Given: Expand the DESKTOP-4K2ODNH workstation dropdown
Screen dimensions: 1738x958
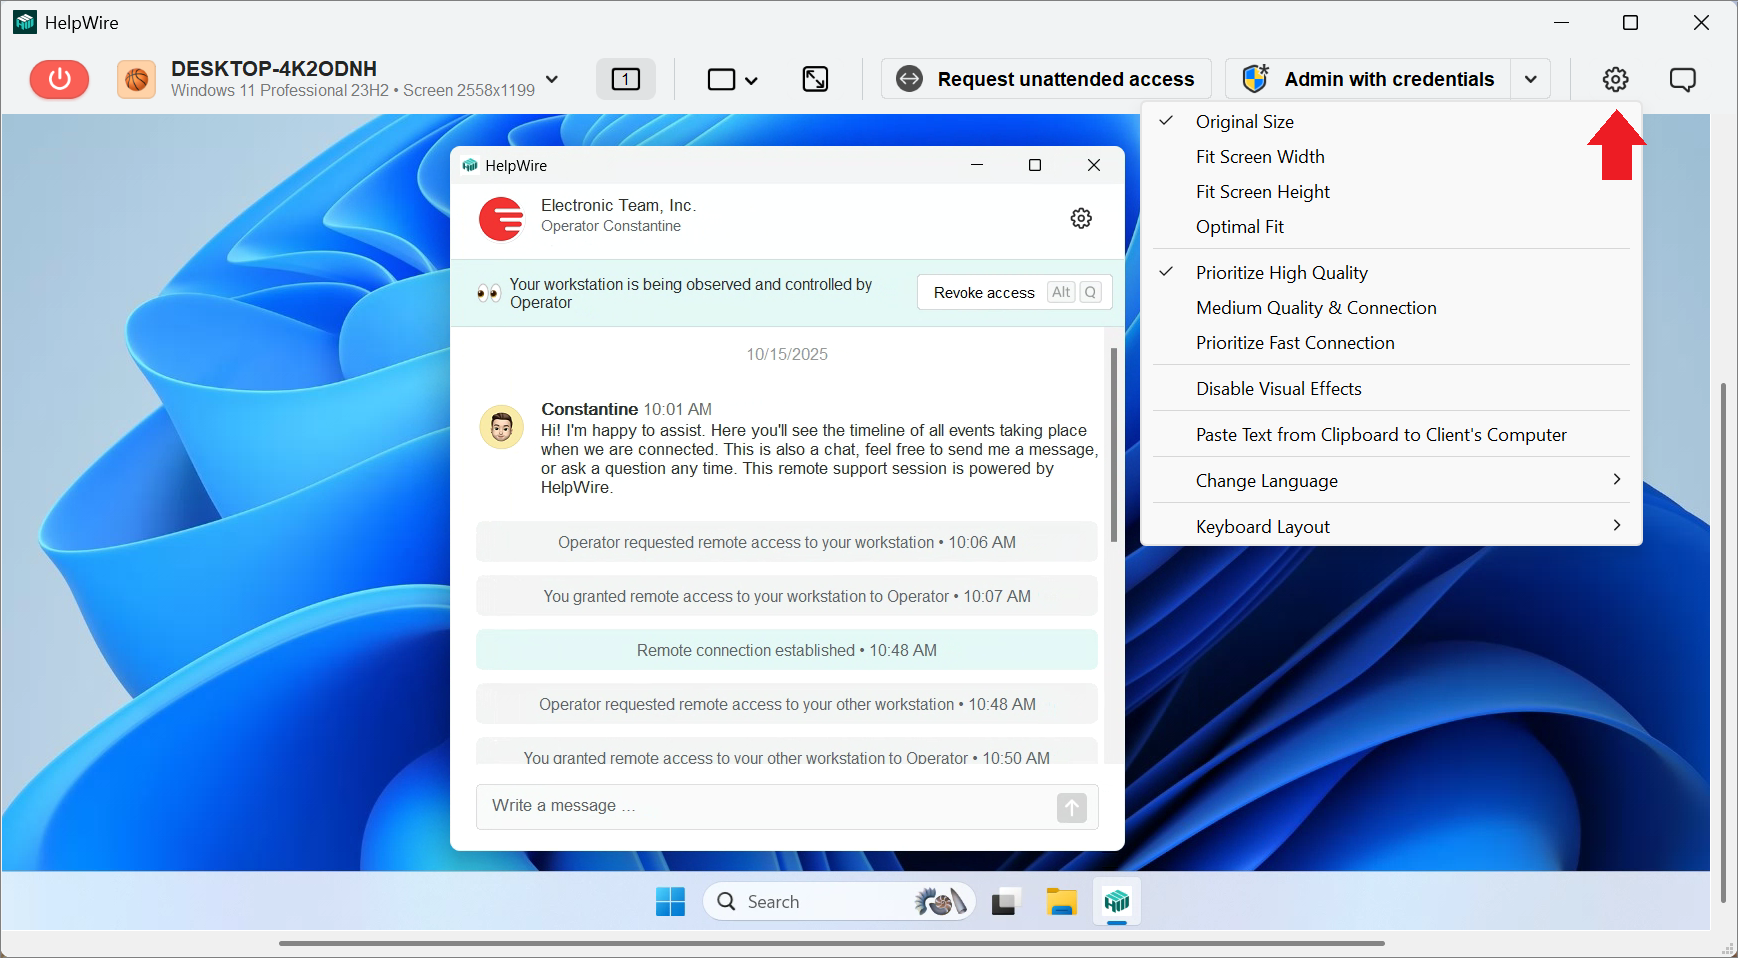Looking at the screenshot, I should tap(552, 79).
